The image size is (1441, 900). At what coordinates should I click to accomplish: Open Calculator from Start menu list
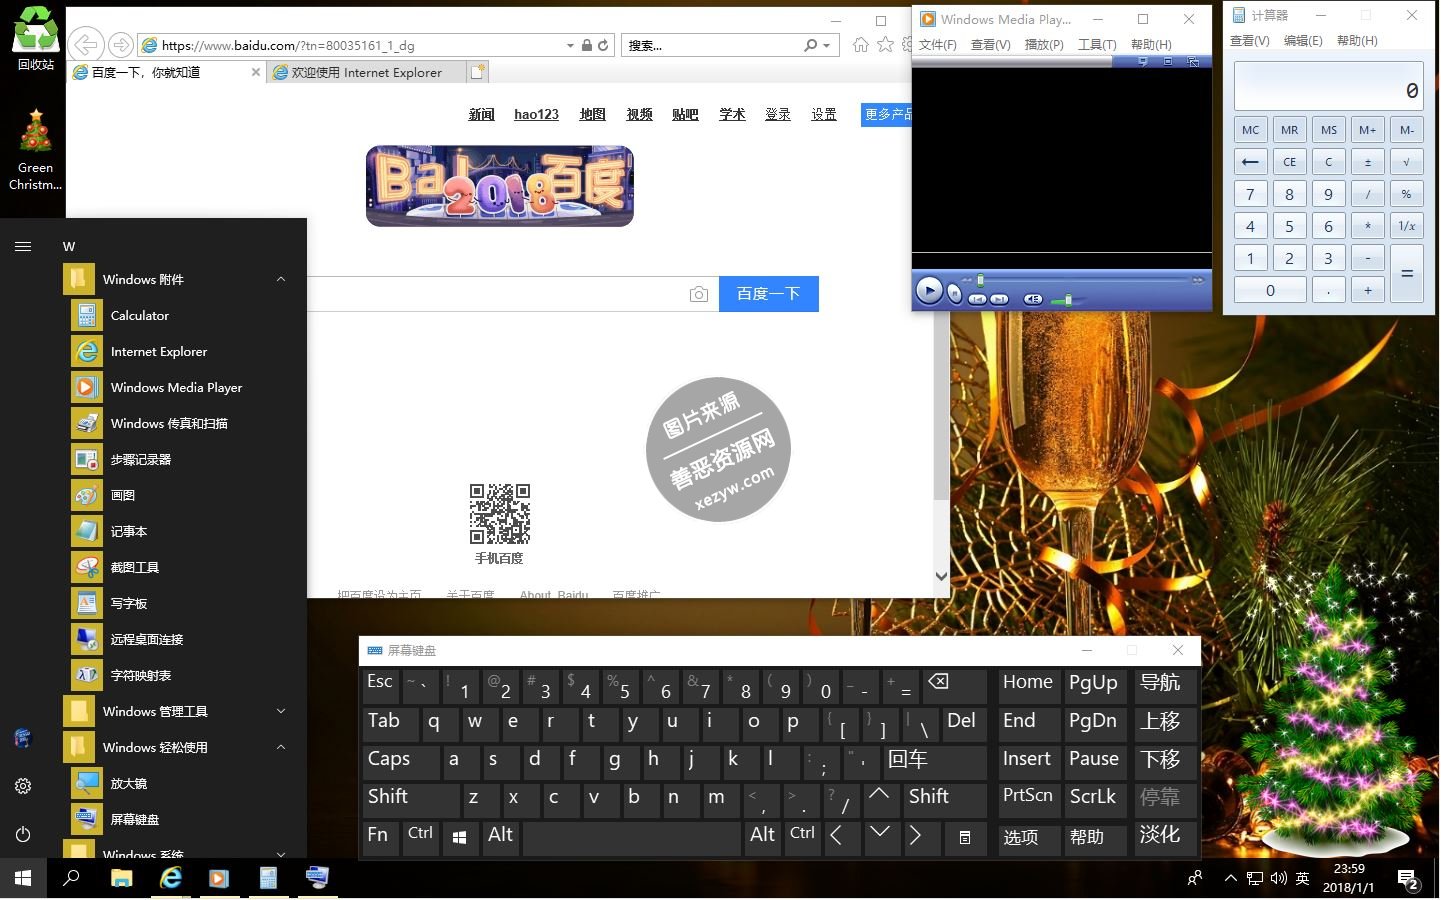(x=185, y=316)
